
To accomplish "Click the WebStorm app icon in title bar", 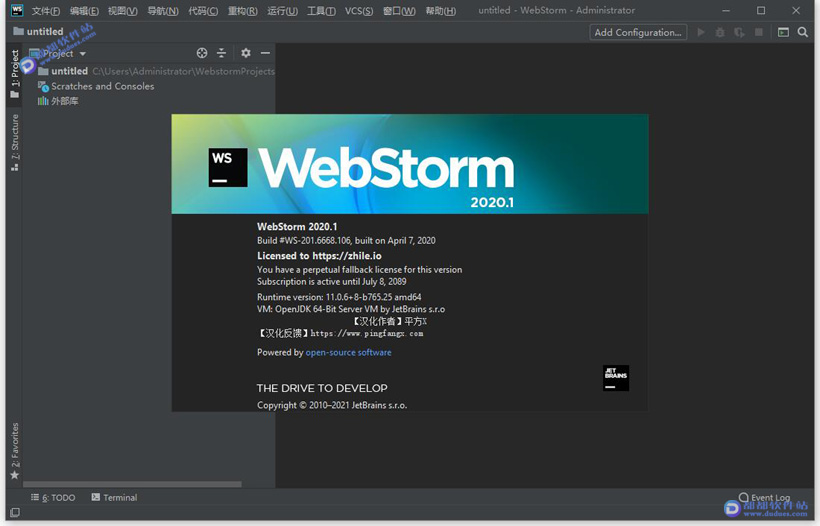I will [x=17, y=10].
